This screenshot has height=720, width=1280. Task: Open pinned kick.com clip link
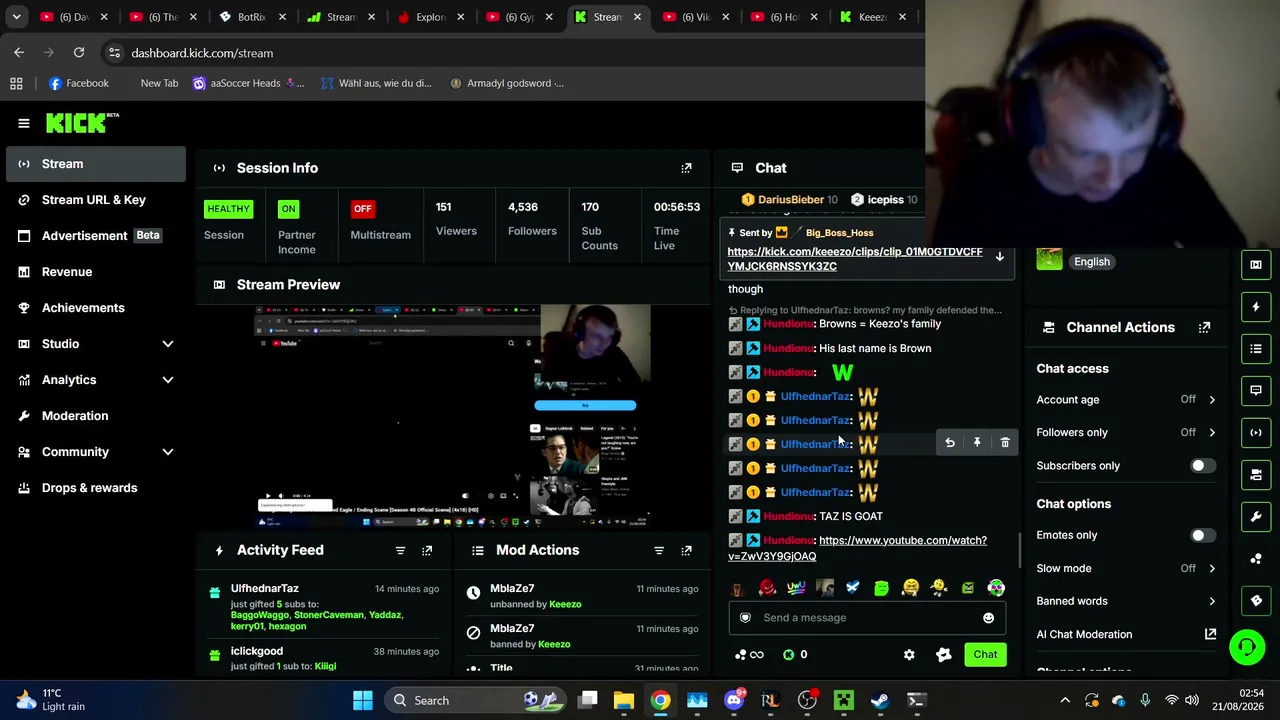click(x=855, y=259)
